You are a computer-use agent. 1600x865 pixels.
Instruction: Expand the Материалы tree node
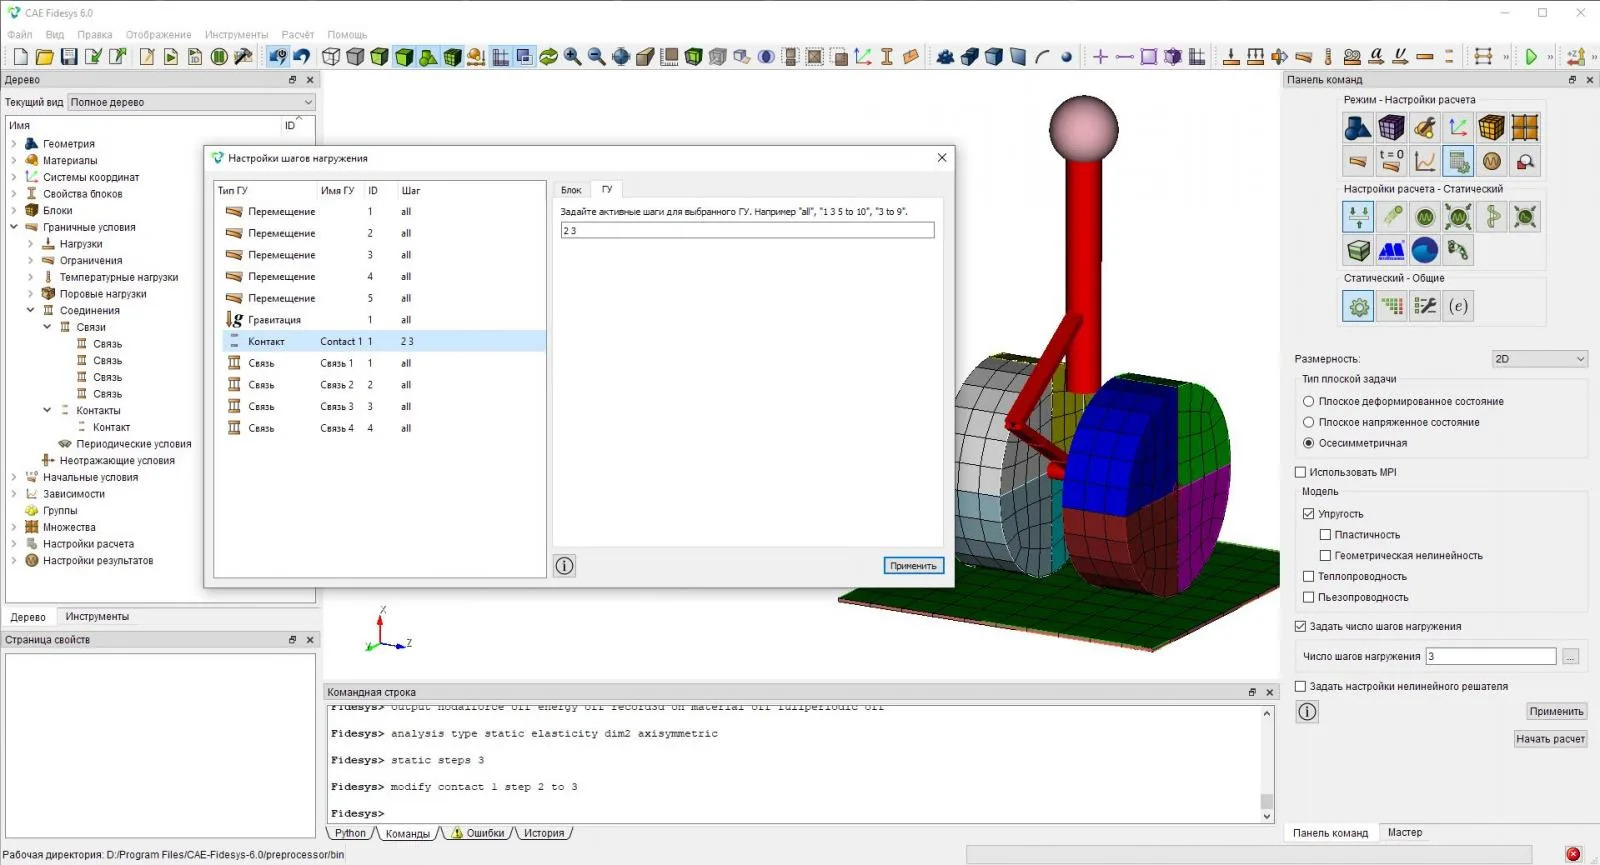point(14,161)
